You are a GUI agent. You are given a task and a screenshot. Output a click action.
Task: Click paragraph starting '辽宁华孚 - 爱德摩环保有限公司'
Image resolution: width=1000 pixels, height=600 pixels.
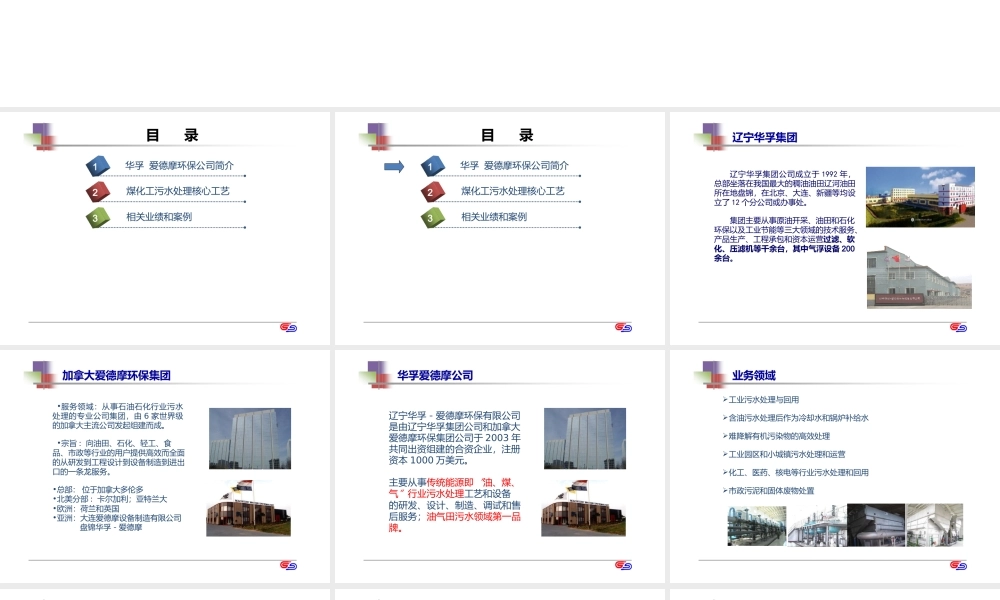coord(455,438)
